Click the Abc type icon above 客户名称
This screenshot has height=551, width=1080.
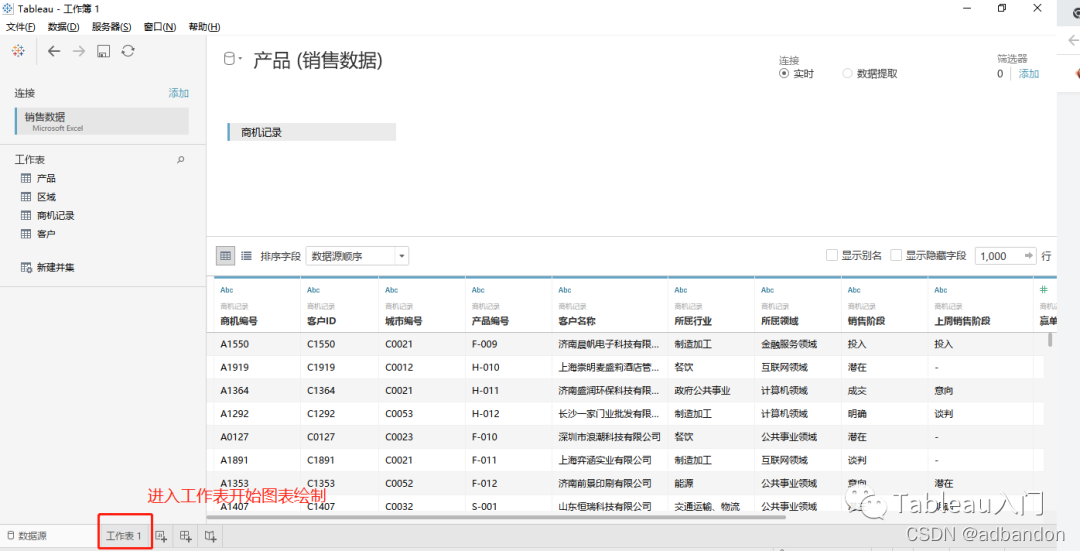[565, 291]
